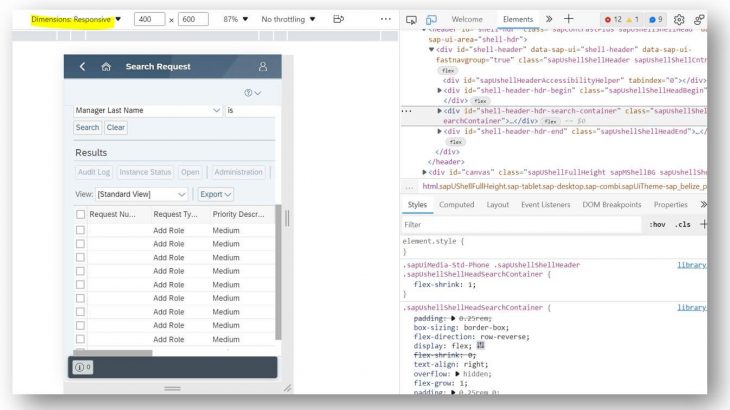Click the rotate device icon in toolbar
The image size is (730, 410).
pos(338,19)
